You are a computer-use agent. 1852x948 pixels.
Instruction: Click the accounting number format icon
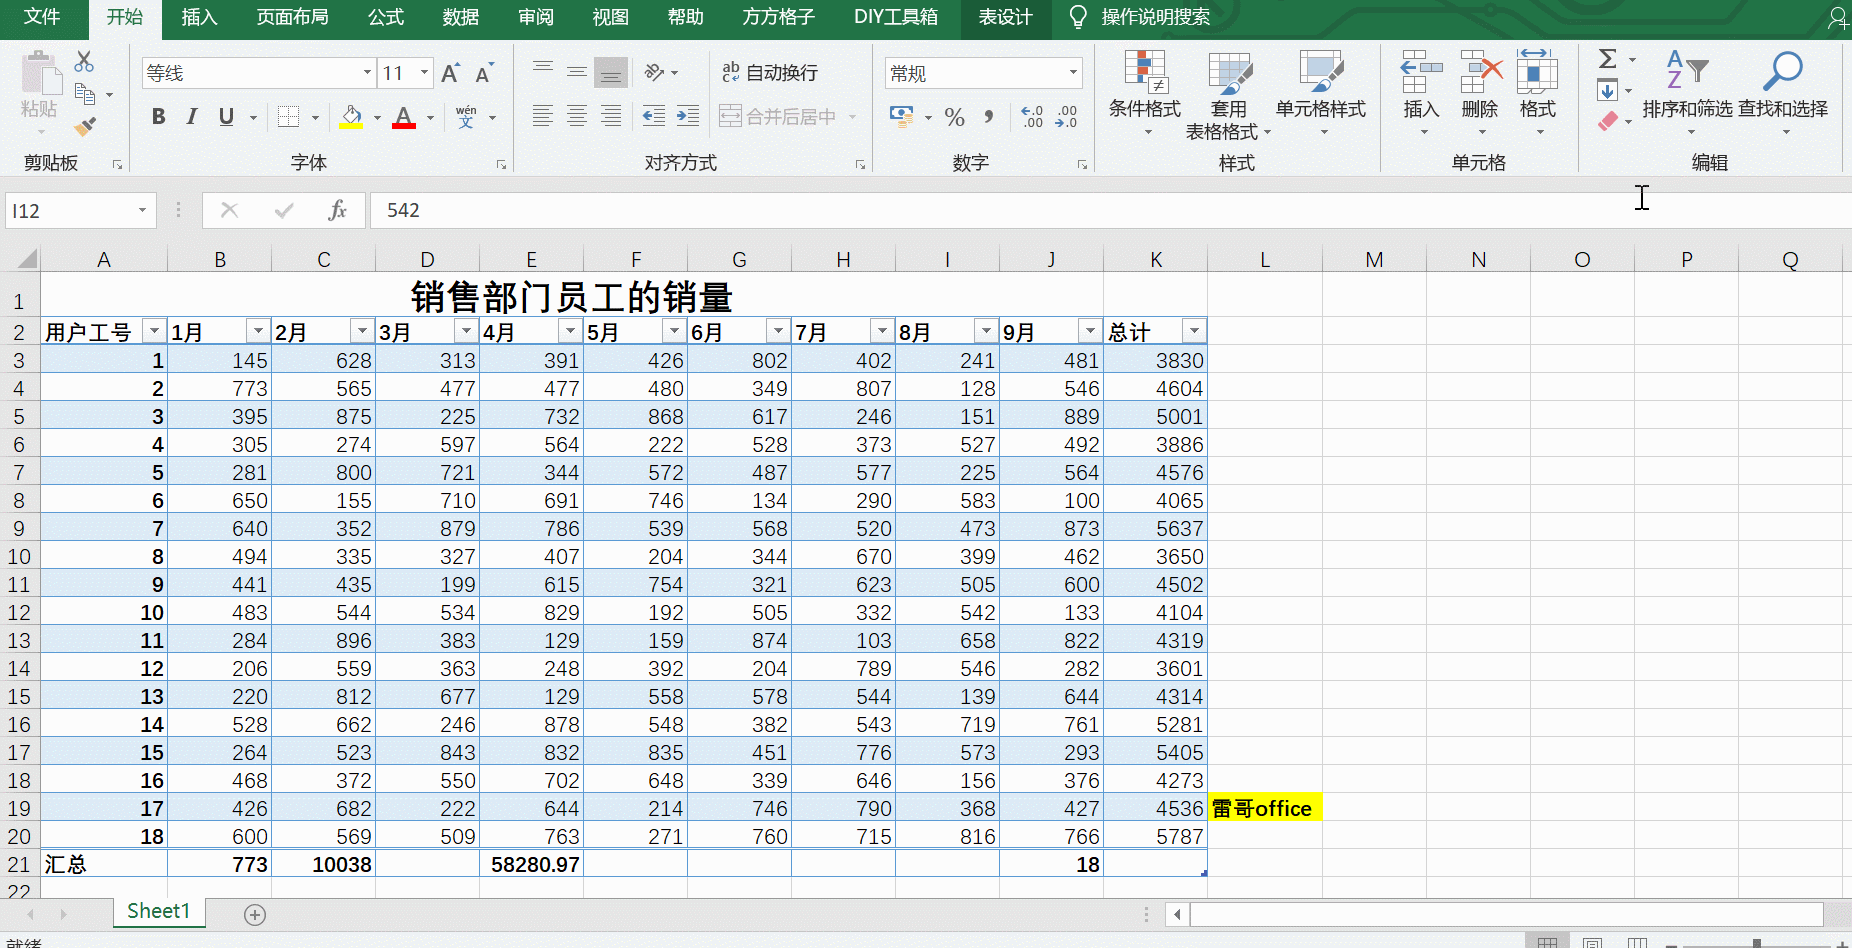point(901,117)
